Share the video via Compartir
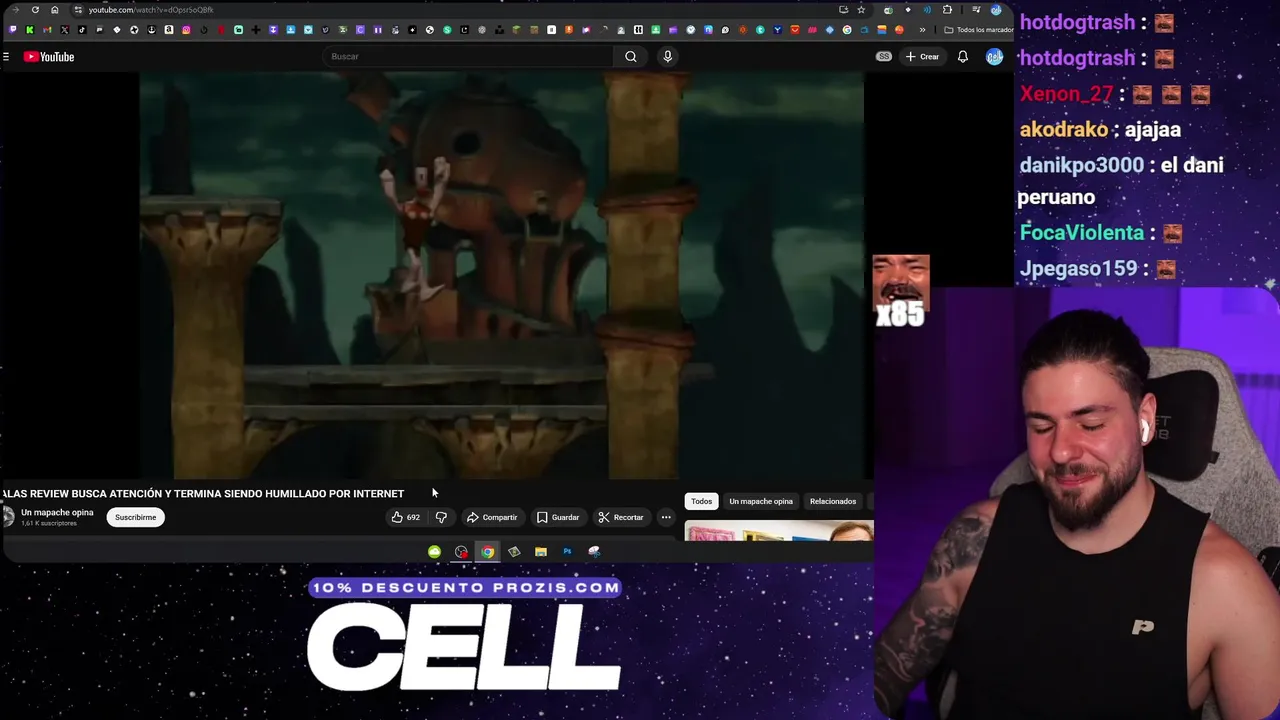The height and width of the screenshot is (720, 1280). tap(492, 517)
